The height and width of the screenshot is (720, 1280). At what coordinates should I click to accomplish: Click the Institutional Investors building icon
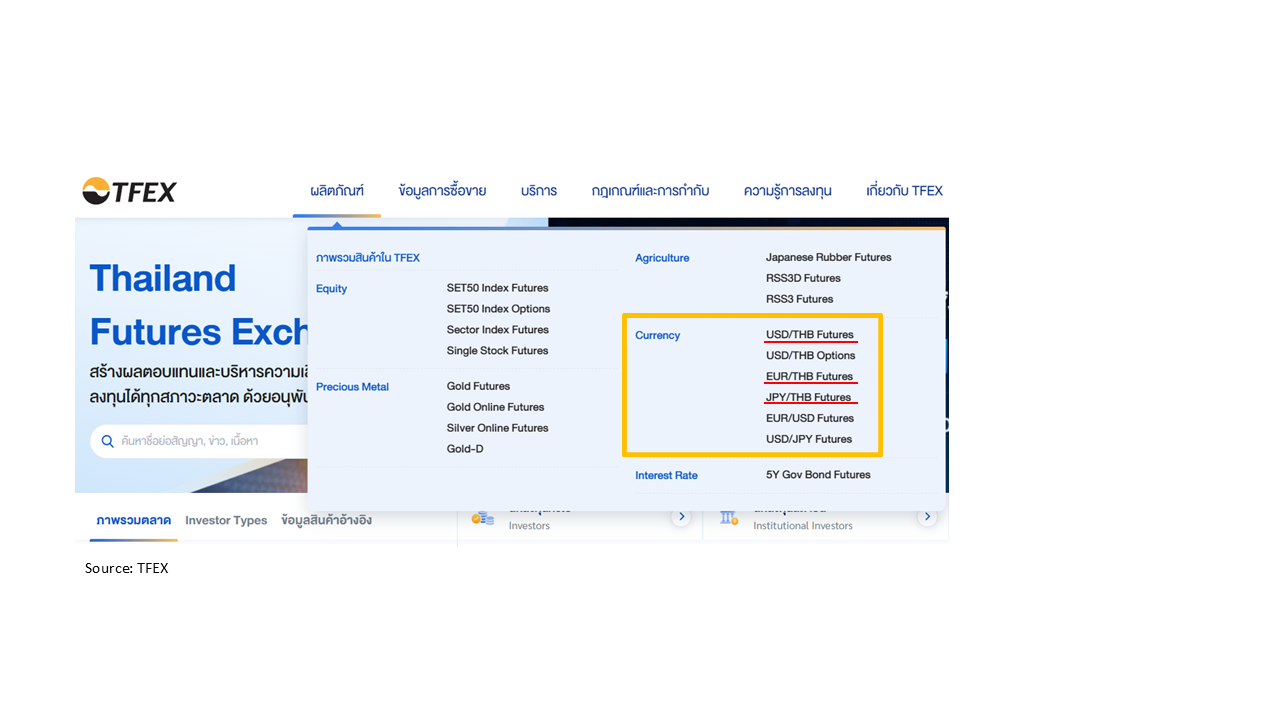tap(729, 518)
